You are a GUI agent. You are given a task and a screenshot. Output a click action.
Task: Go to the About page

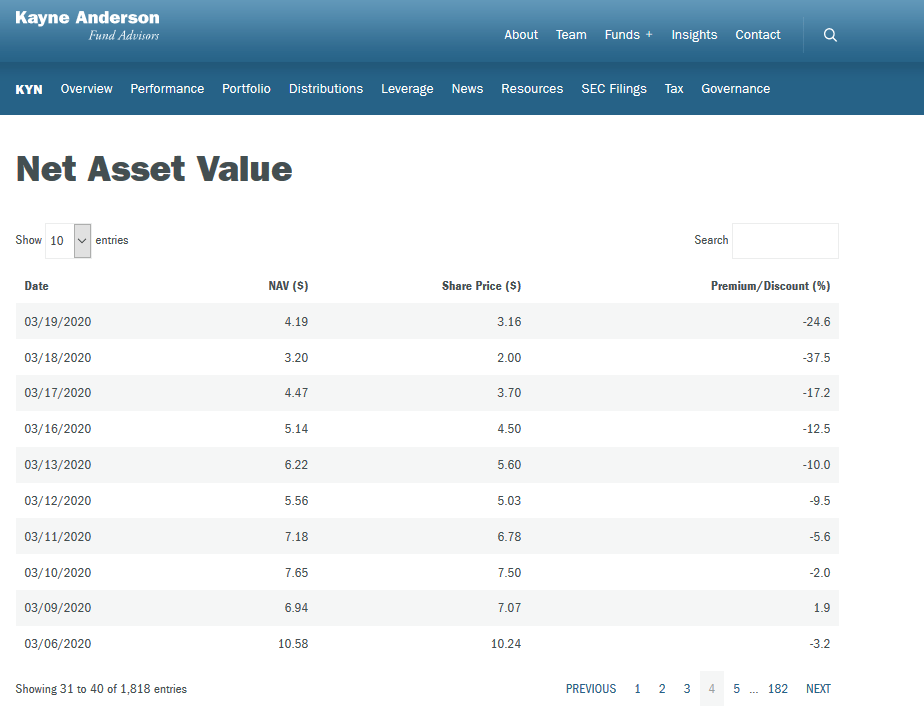point(521,35)
